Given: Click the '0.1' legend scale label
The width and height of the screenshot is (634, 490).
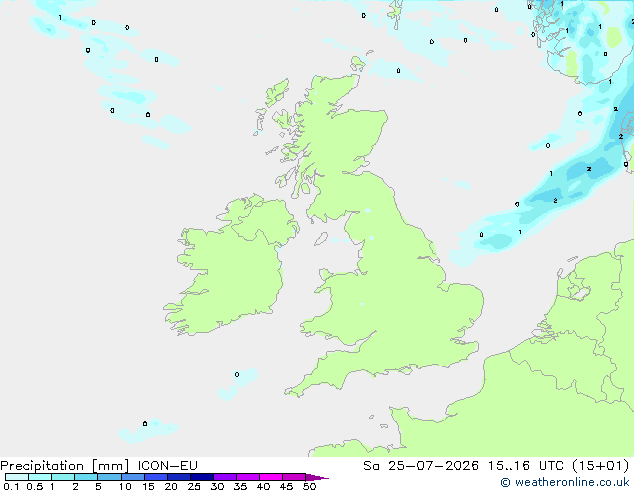Looking at the screenshot, I should [x=11, y=486].
